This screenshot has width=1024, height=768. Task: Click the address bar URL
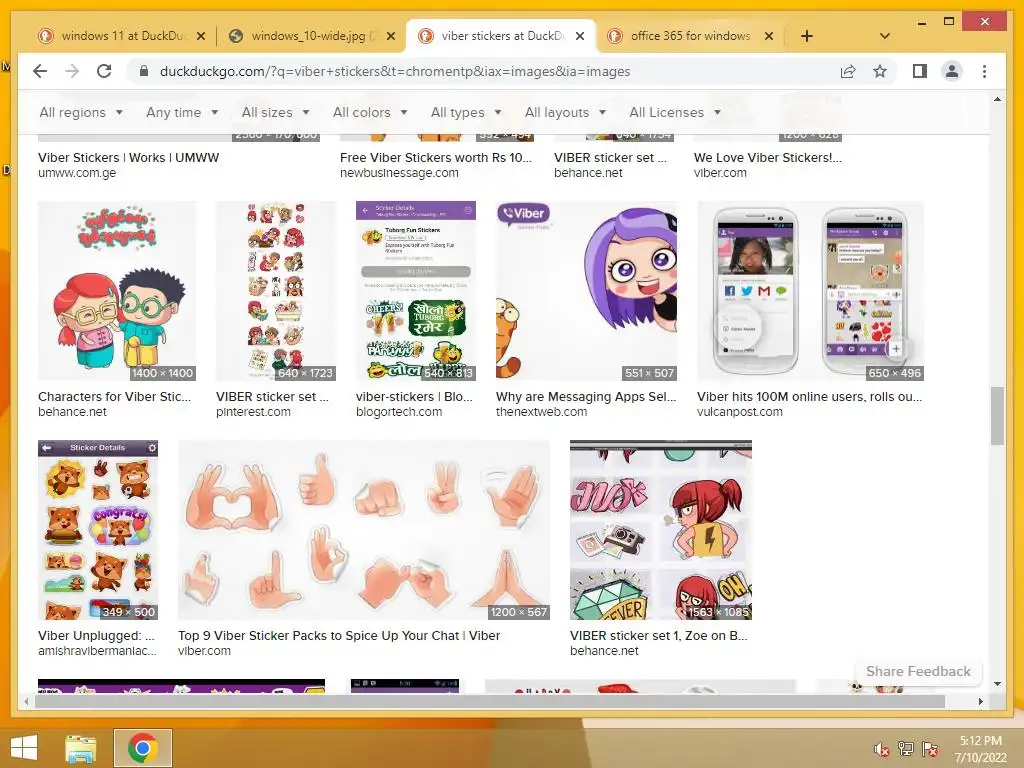coord(395,71)
